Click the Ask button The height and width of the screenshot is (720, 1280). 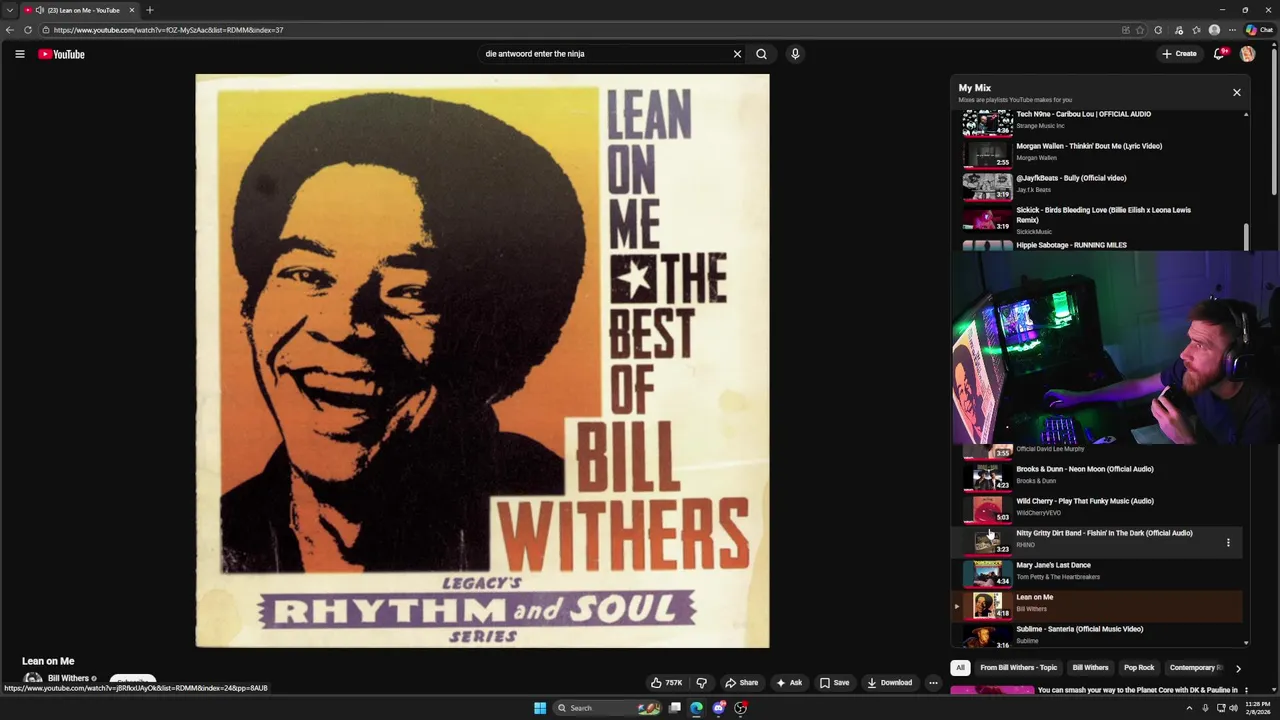coord(789,683)
